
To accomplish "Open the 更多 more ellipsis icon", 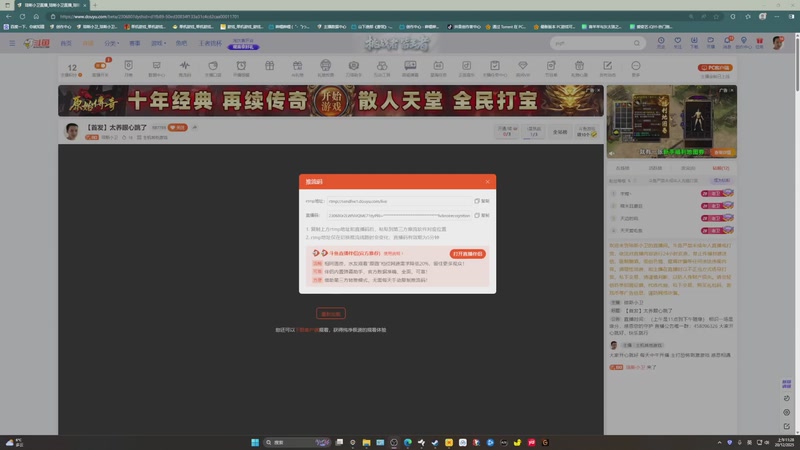I will coord(636,68).
